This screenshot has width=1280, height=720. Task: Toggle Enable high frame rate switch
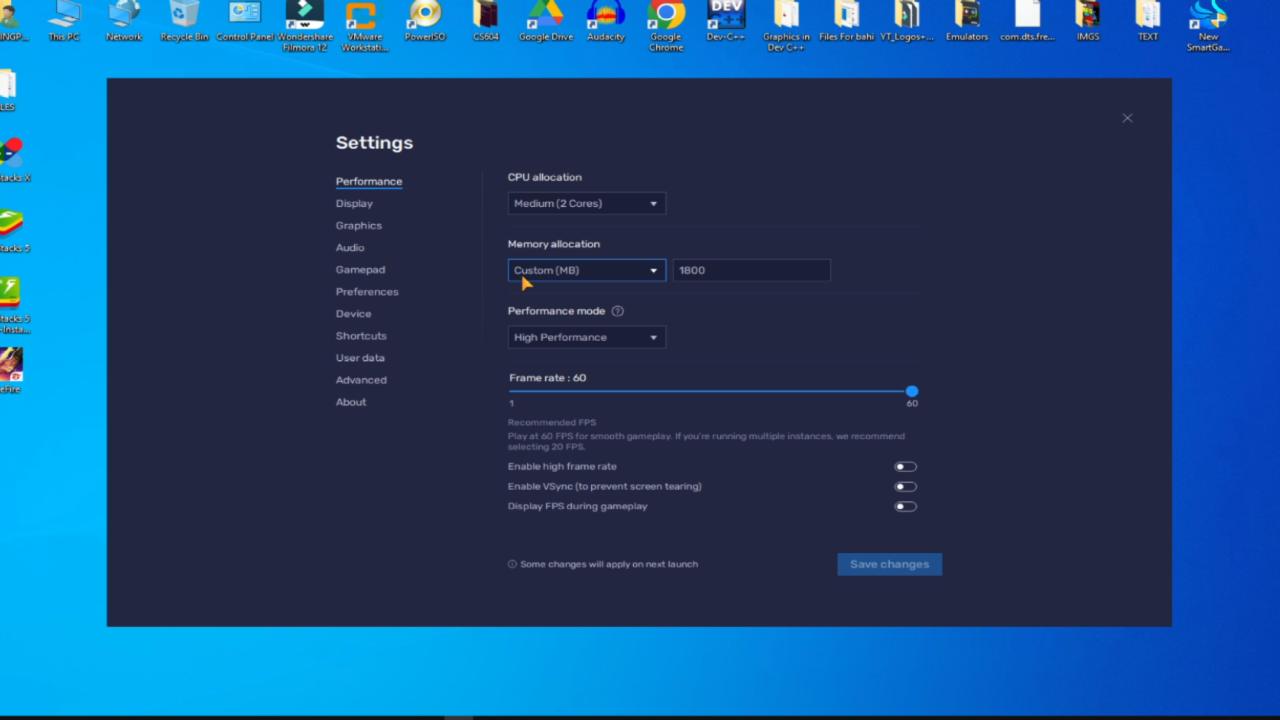tap(905, 467)
